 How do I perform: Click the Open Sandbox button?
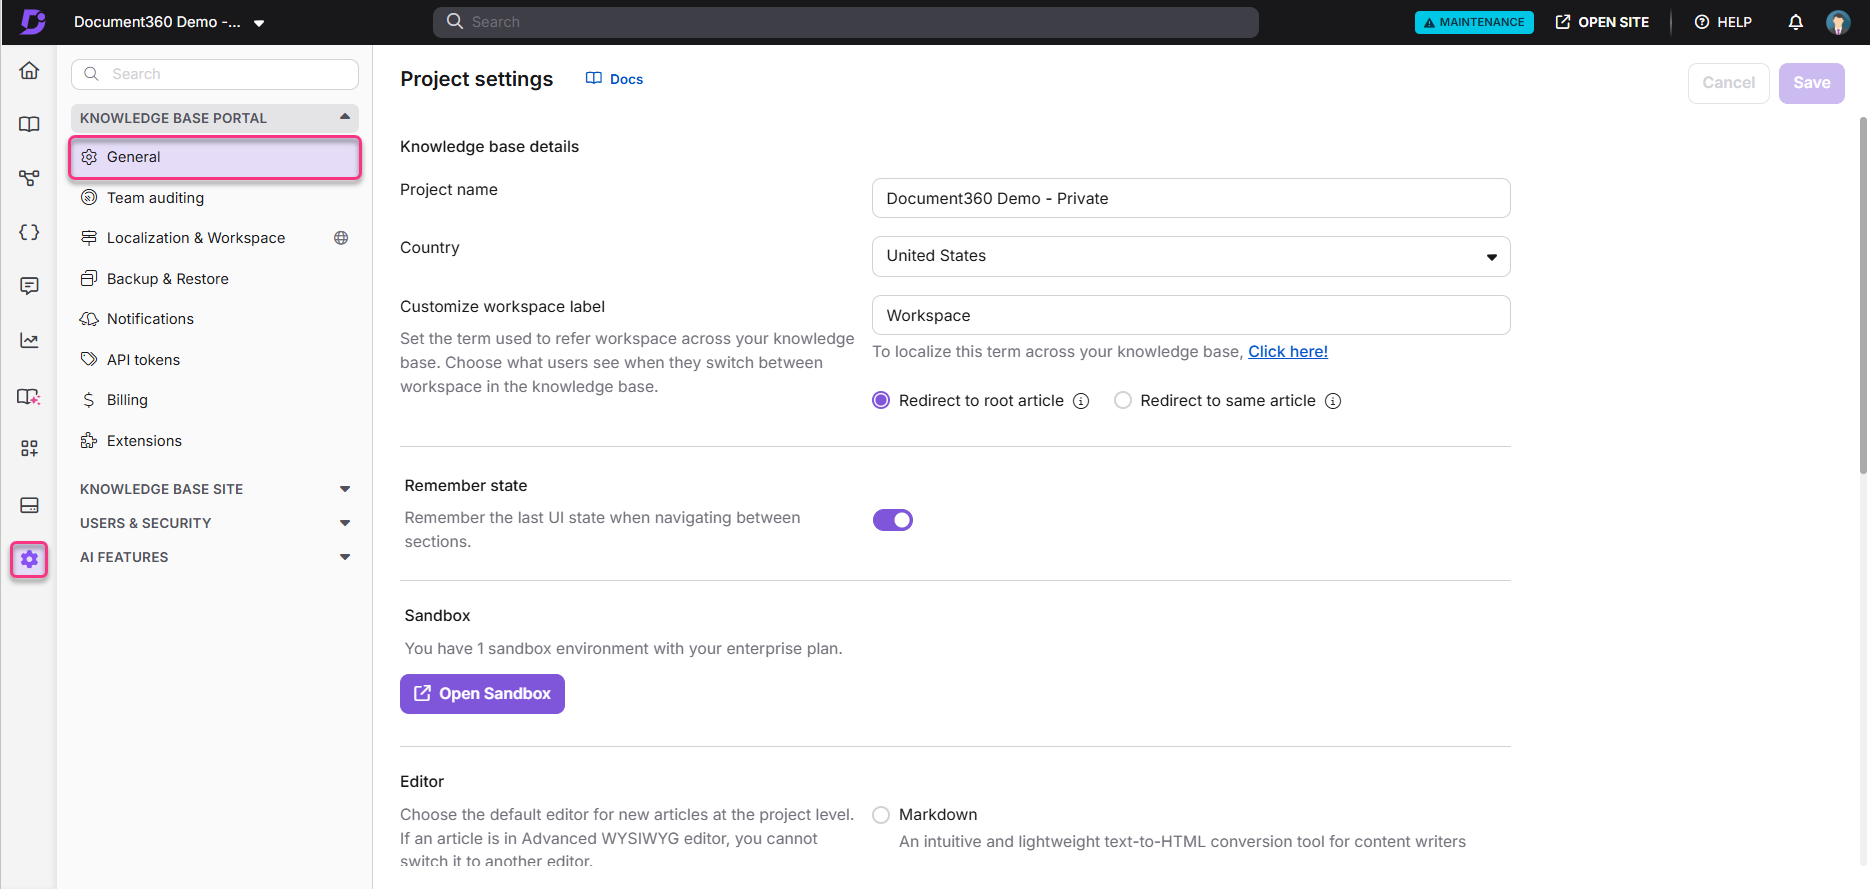pyautogui.click(x=482, y=694)
